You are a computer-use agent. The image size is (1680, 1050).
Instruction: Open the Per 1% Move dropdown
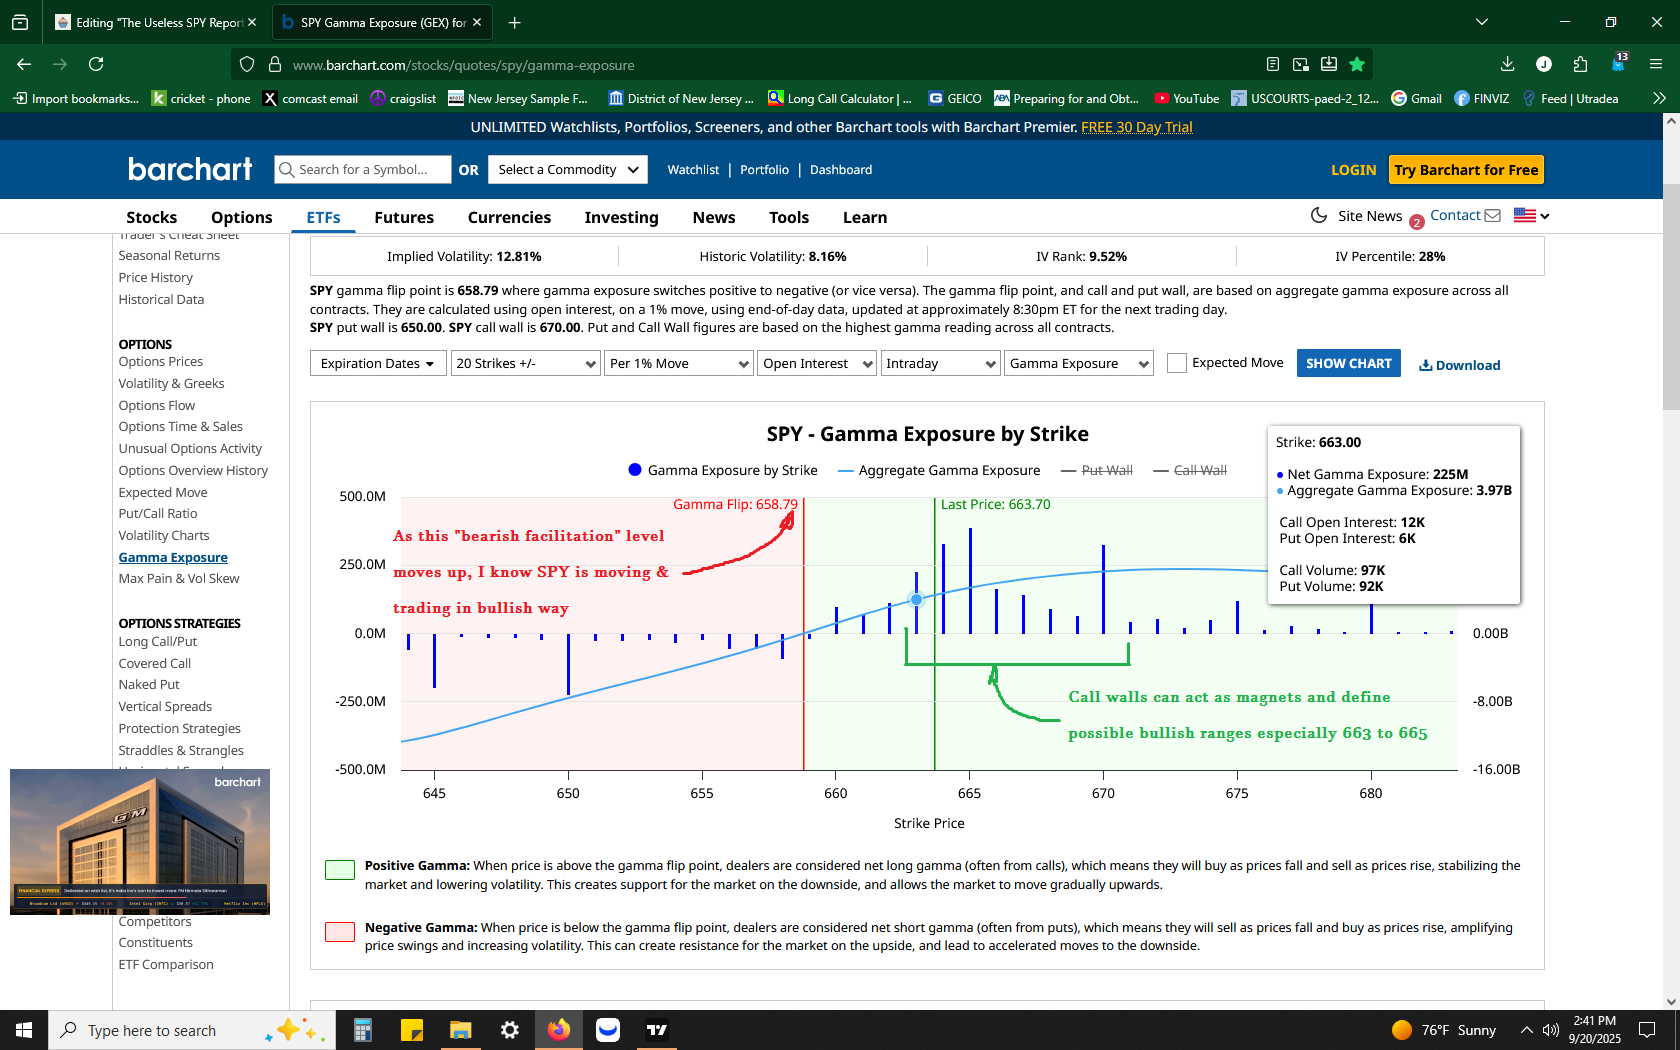(678, 363)
